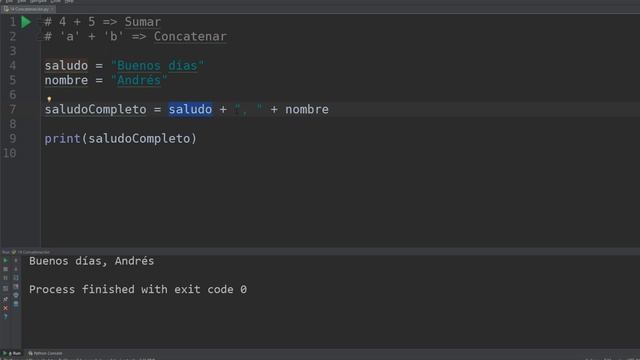The width and height of the screenshot is (640, 360).
Task: Open the Concatenacion.py editor tab
Action: coord(28,9)
